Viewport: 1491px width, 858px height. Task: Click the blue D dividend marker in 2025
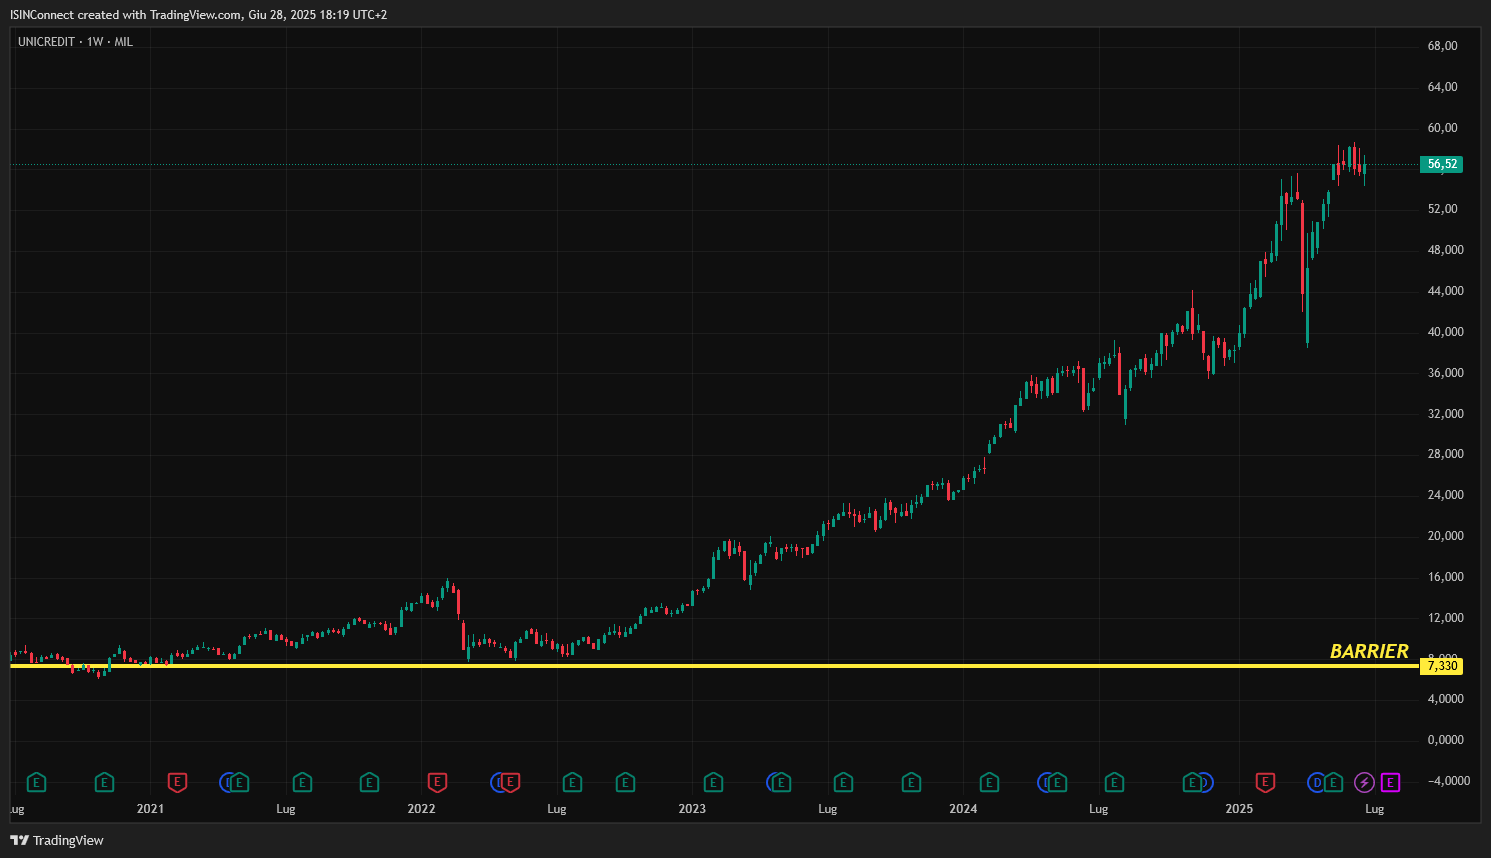tap(1317, 782)
